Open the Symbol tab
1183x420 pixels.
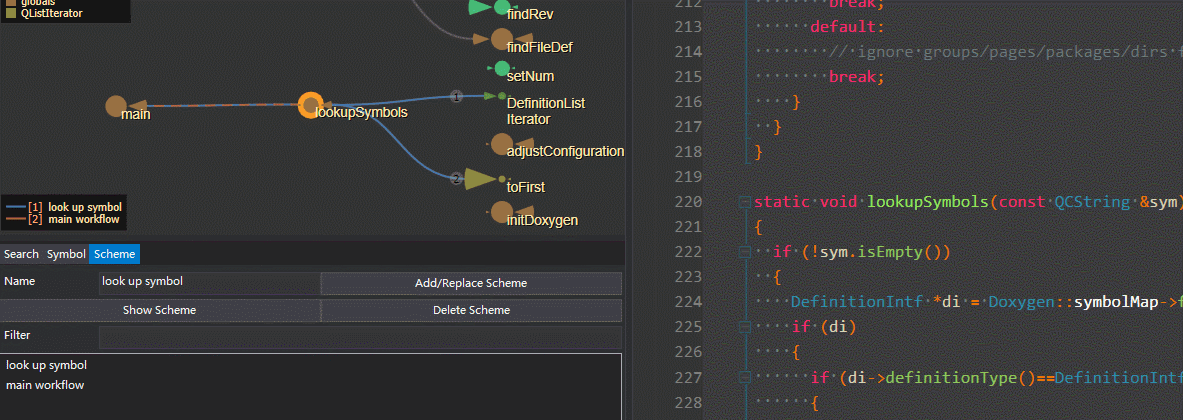[66, 254]
